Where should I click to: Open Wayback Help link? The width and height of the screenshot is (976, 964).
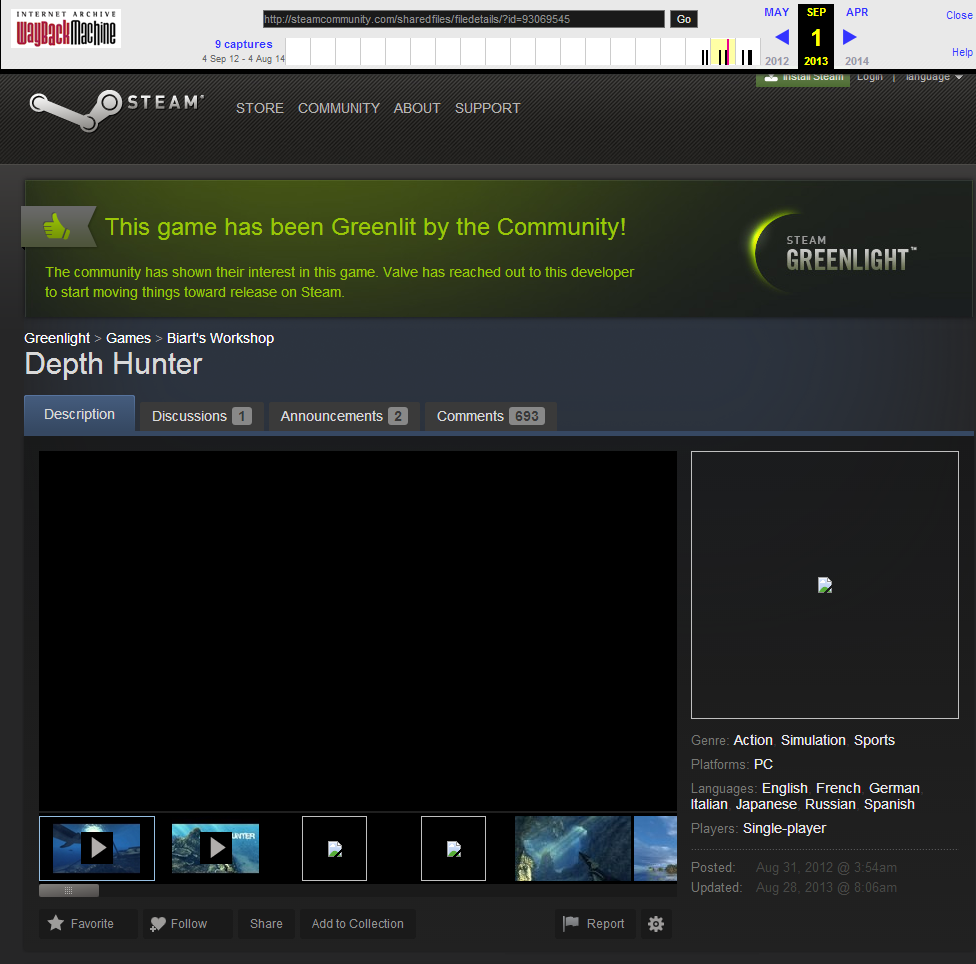pyautogui.click(x=962, y=52)
